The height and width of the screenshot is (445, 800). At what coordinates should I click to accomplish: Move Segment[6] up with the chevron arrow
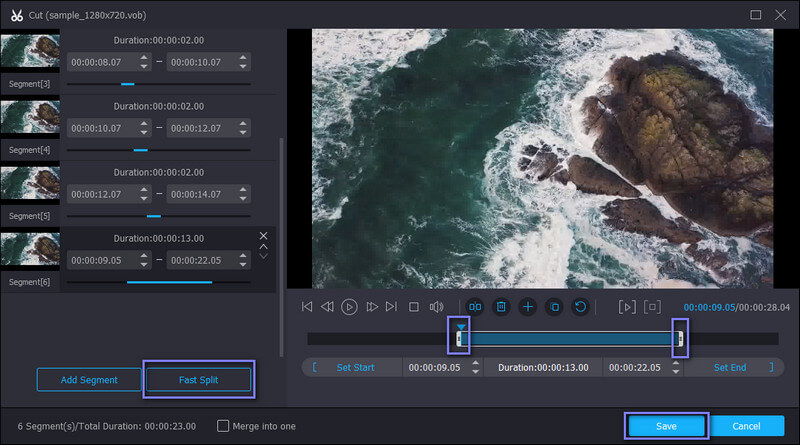tap(264, 246)
